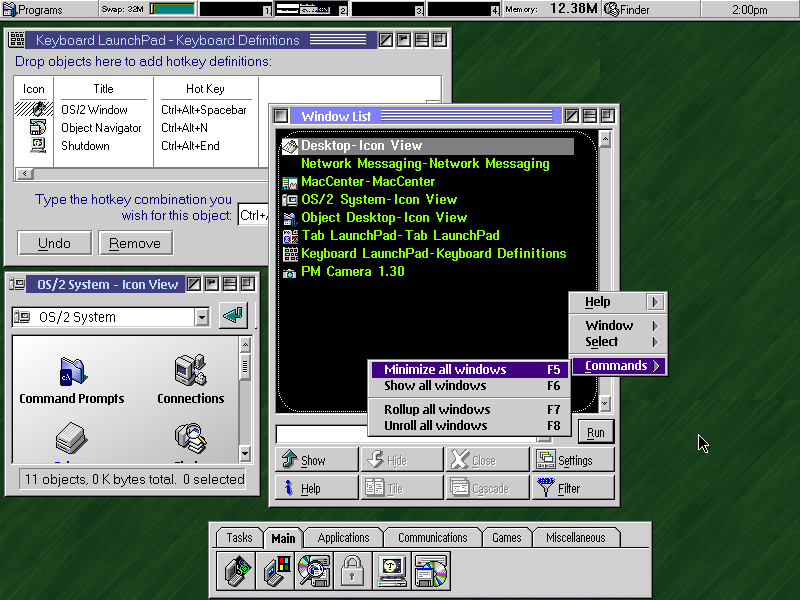Click the magnifying glass icon in OS/2 System window
The image size is (800, 600).
(x=191, y=438)
